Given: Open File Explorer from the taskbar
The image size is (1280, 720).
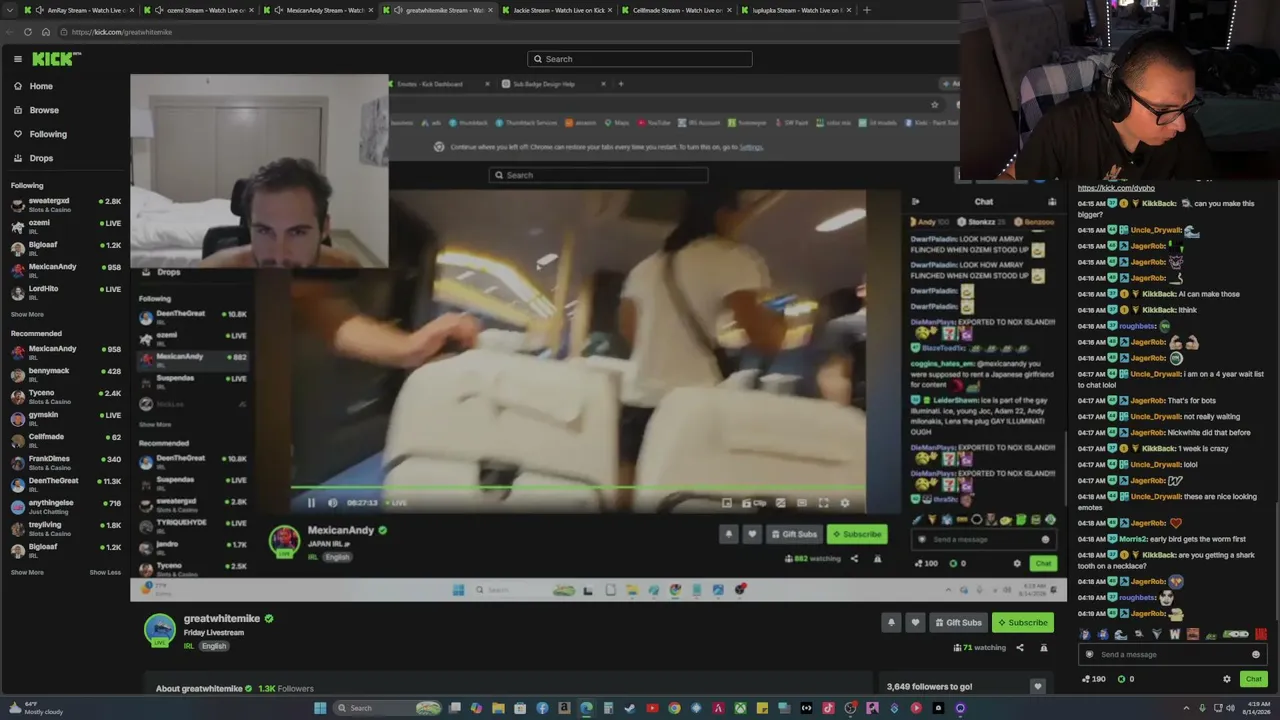Looking at the screenshot, I should 498,708.
